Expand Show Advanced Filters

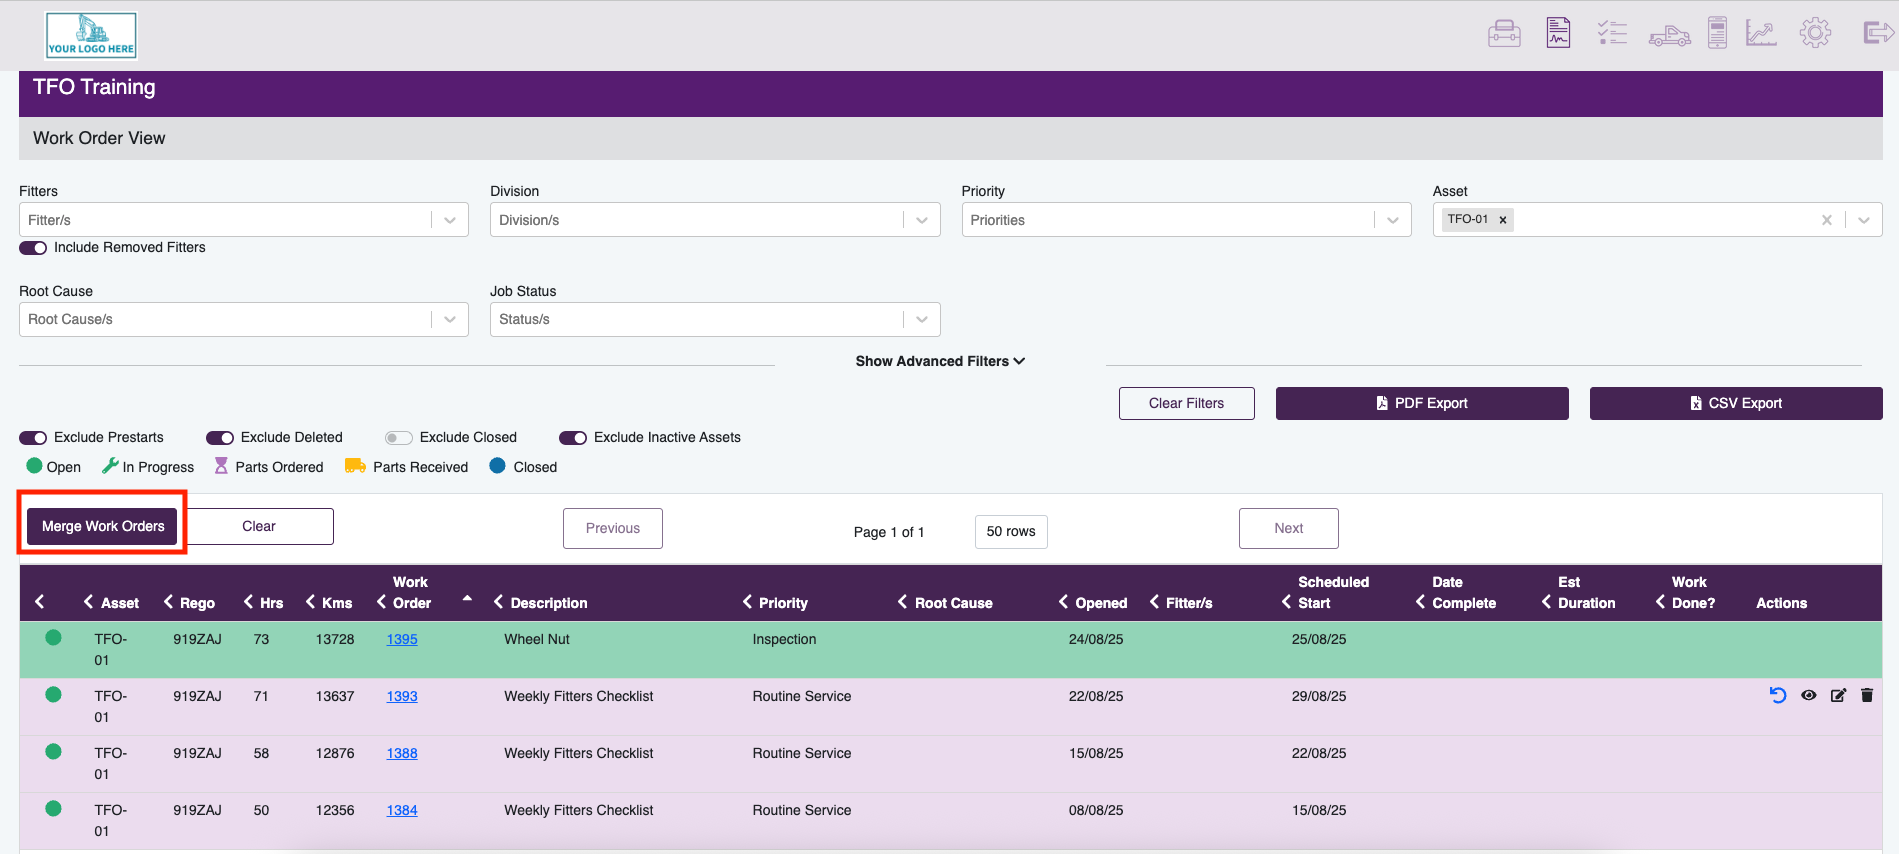(x=940, y=361)
